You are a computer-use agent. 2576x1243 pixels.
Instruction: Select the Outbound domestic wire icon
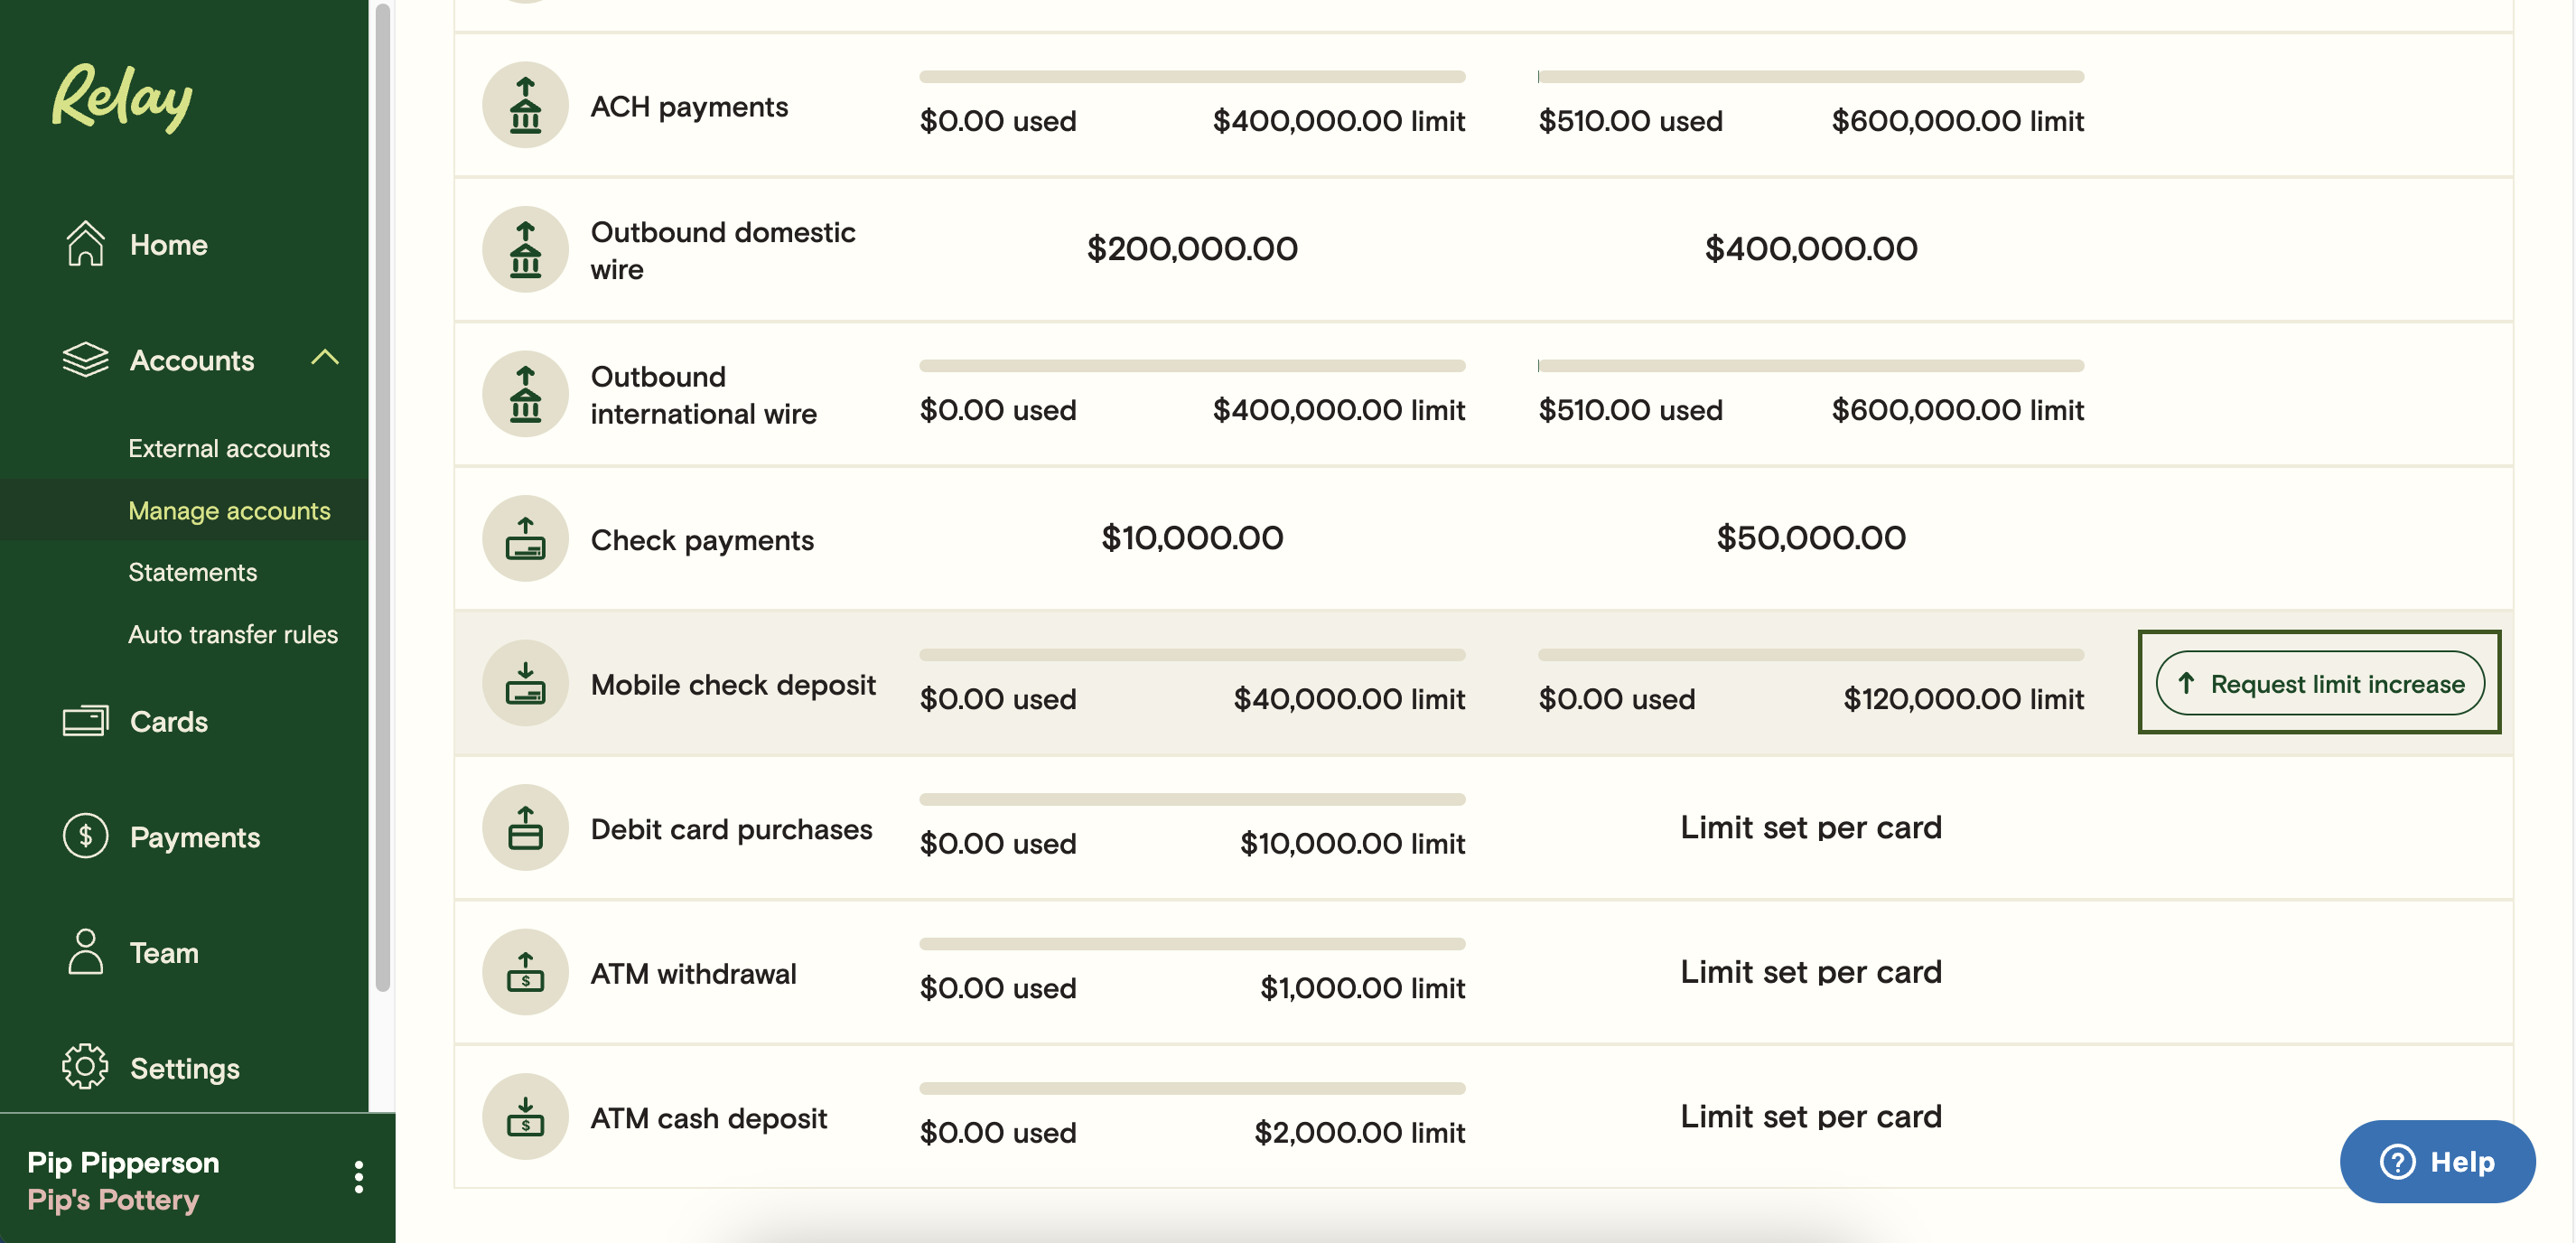tap(525, 249)
